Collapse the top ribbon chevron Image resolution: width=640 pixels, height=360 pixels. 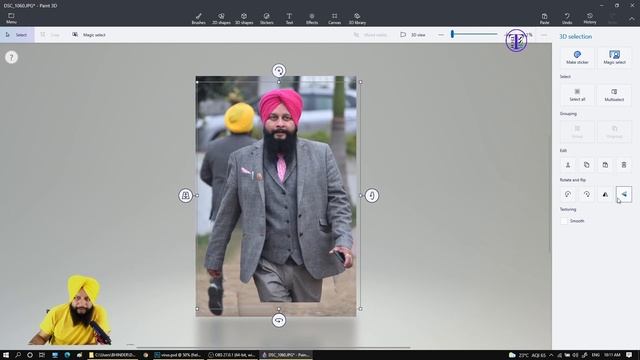[631, 19]
